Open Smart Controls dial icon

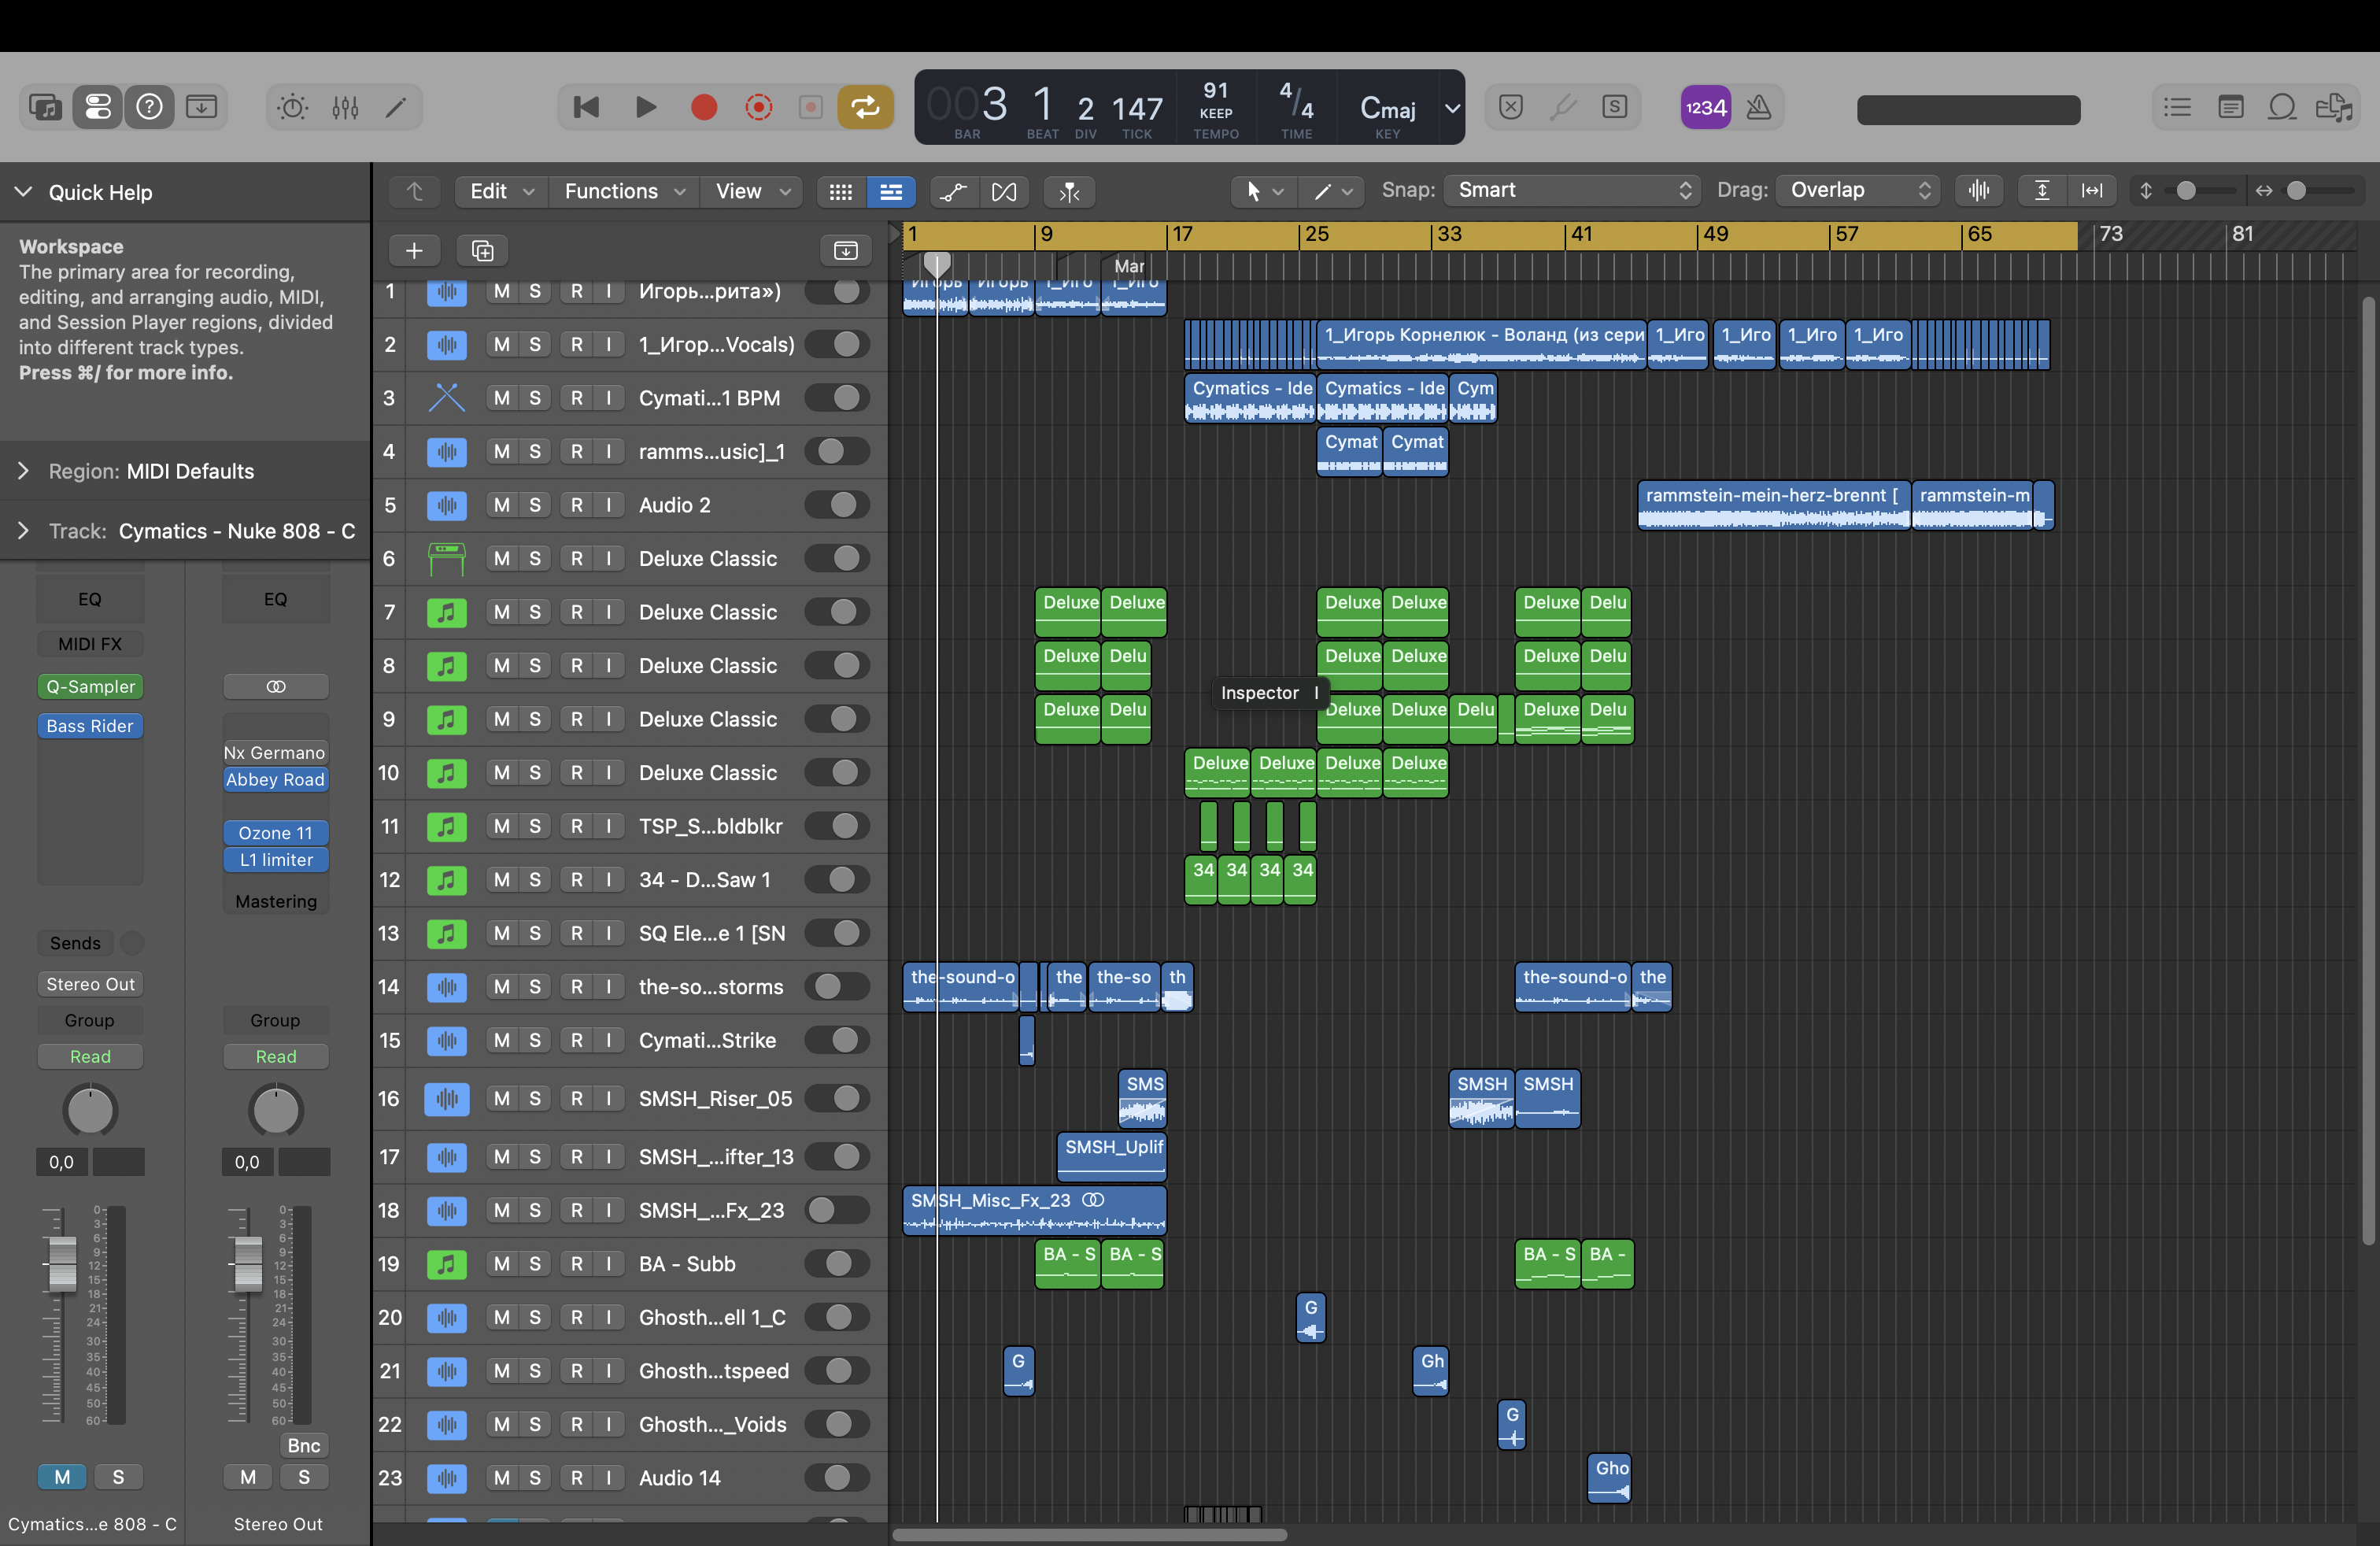(x=292, y=107)
